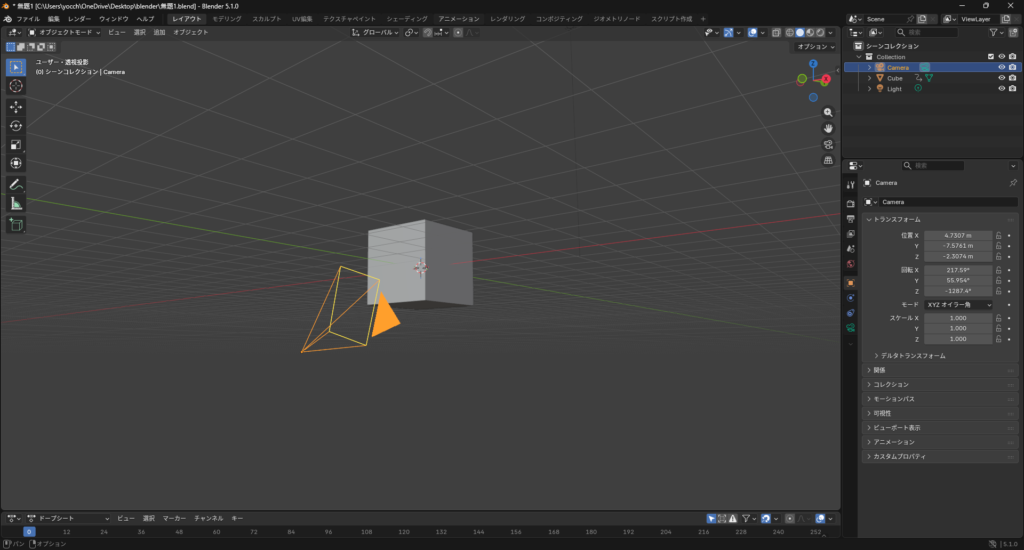Expand the Light item in the outliner
1024x550 pixels.
point(870,89)
